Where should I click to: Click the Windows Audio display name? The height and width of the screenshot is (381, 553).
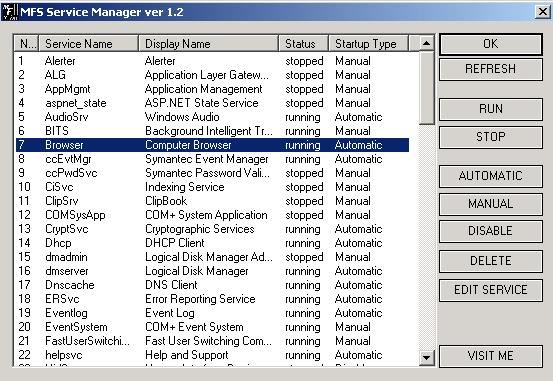182,117
